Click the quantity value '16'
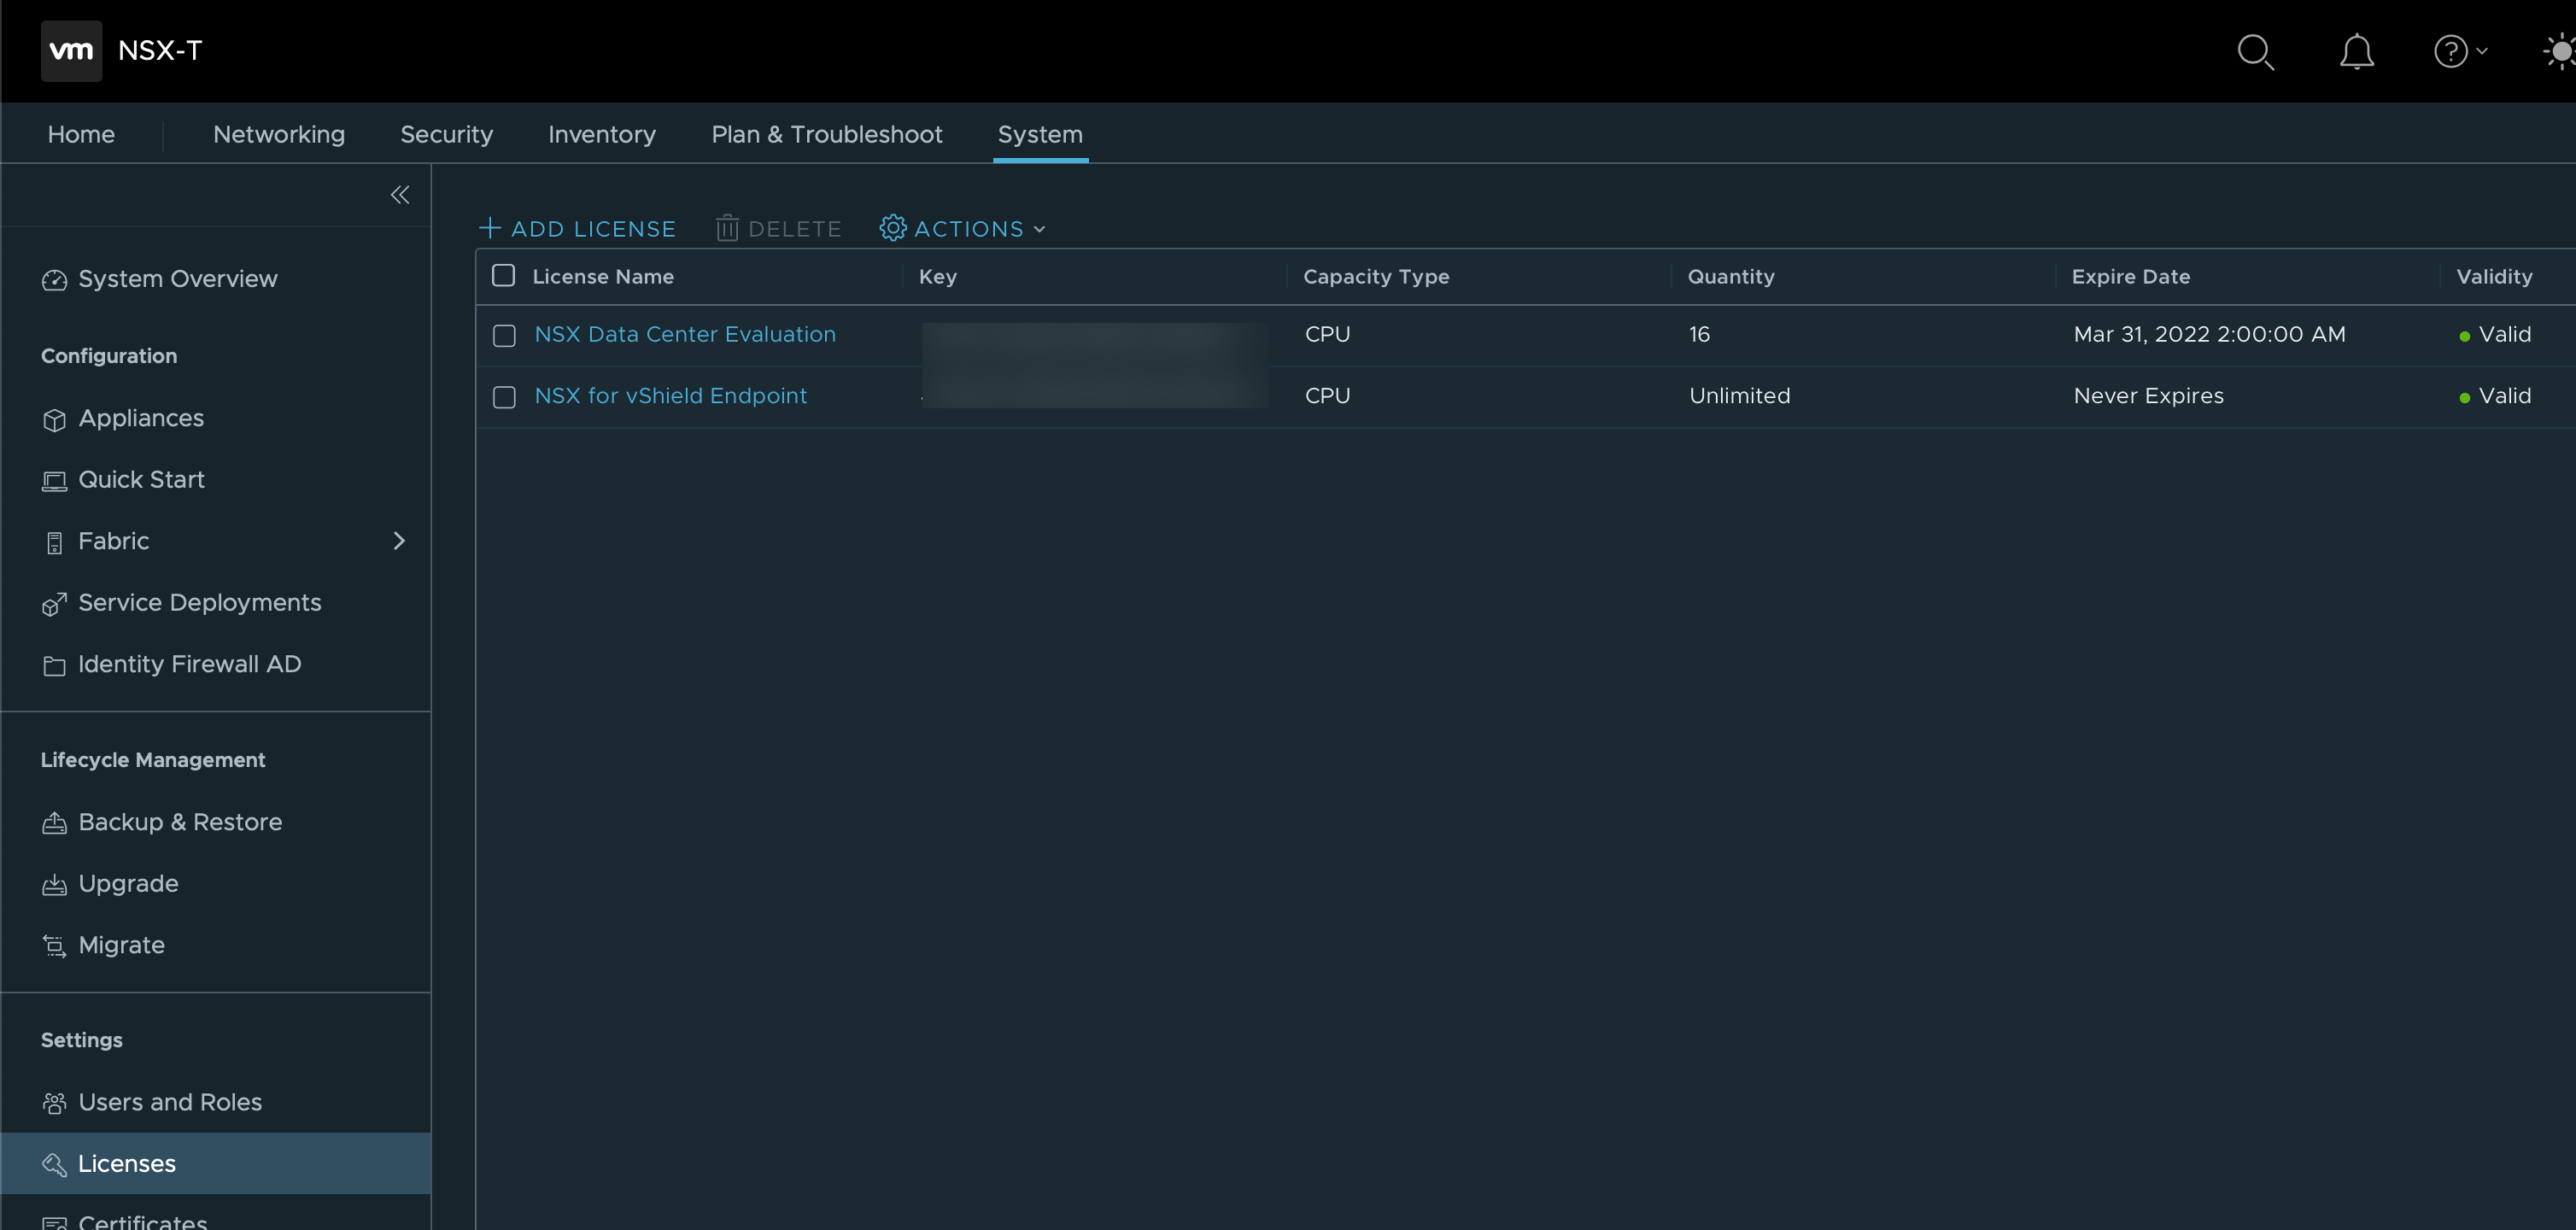The height and width of the screenshot is (1230, 2576). tap(1699, 334)
